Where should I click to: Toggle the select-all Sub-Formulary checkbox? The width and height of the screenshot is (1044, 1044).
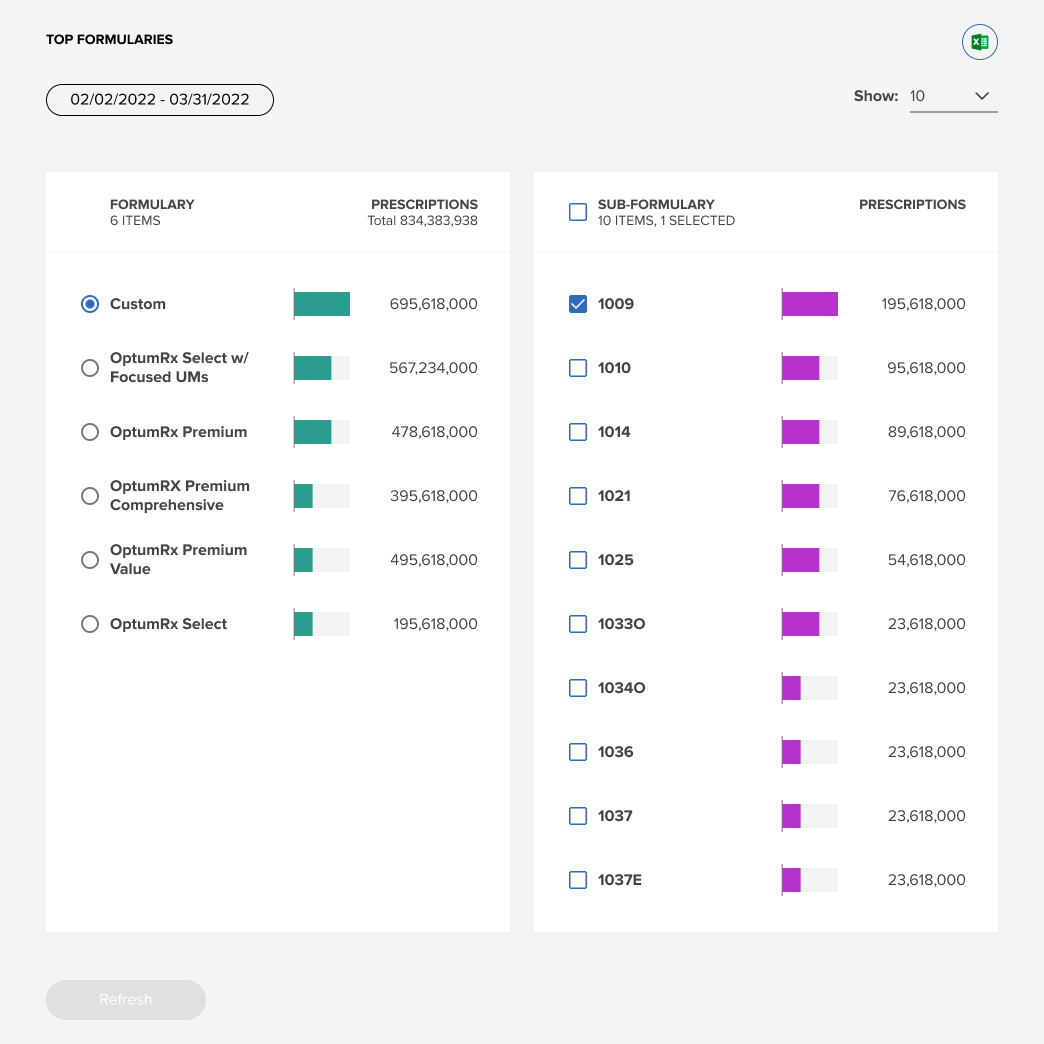tap(578, 212)
